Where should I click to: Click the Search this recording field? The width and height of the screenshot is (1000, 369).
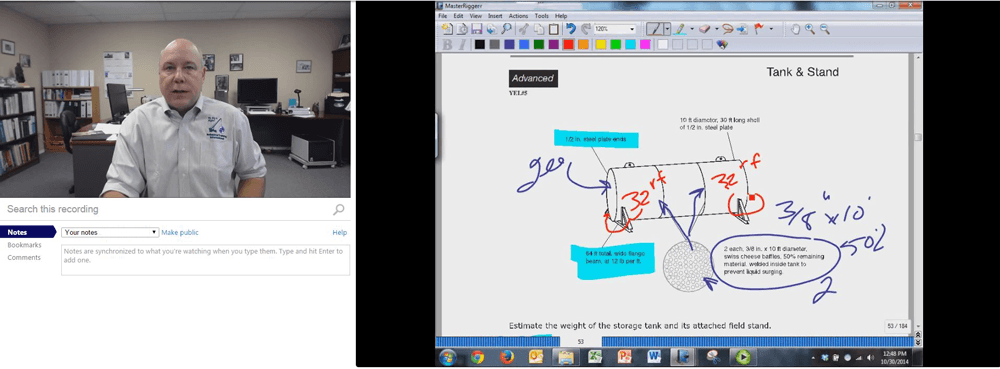(167, 209)
